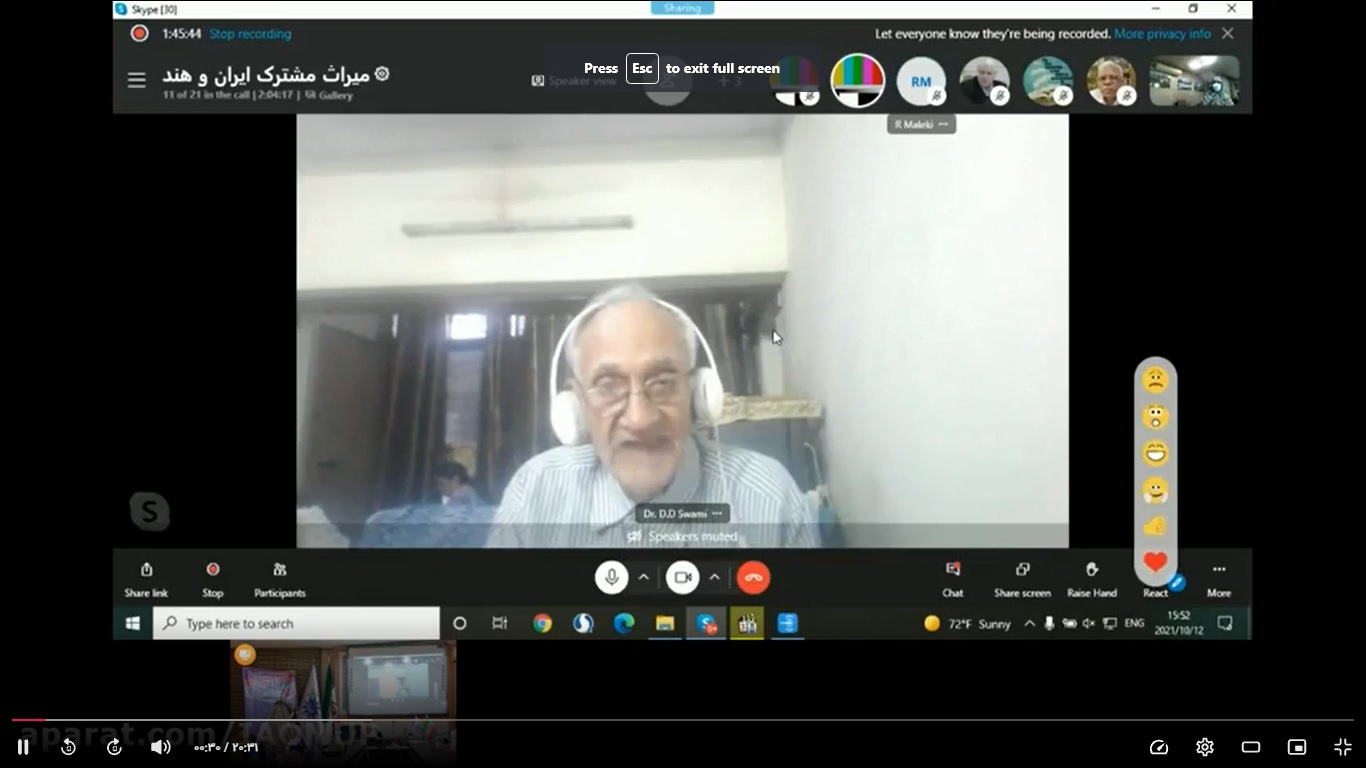
Task: Open Windows notification center
Action: 1225,623
